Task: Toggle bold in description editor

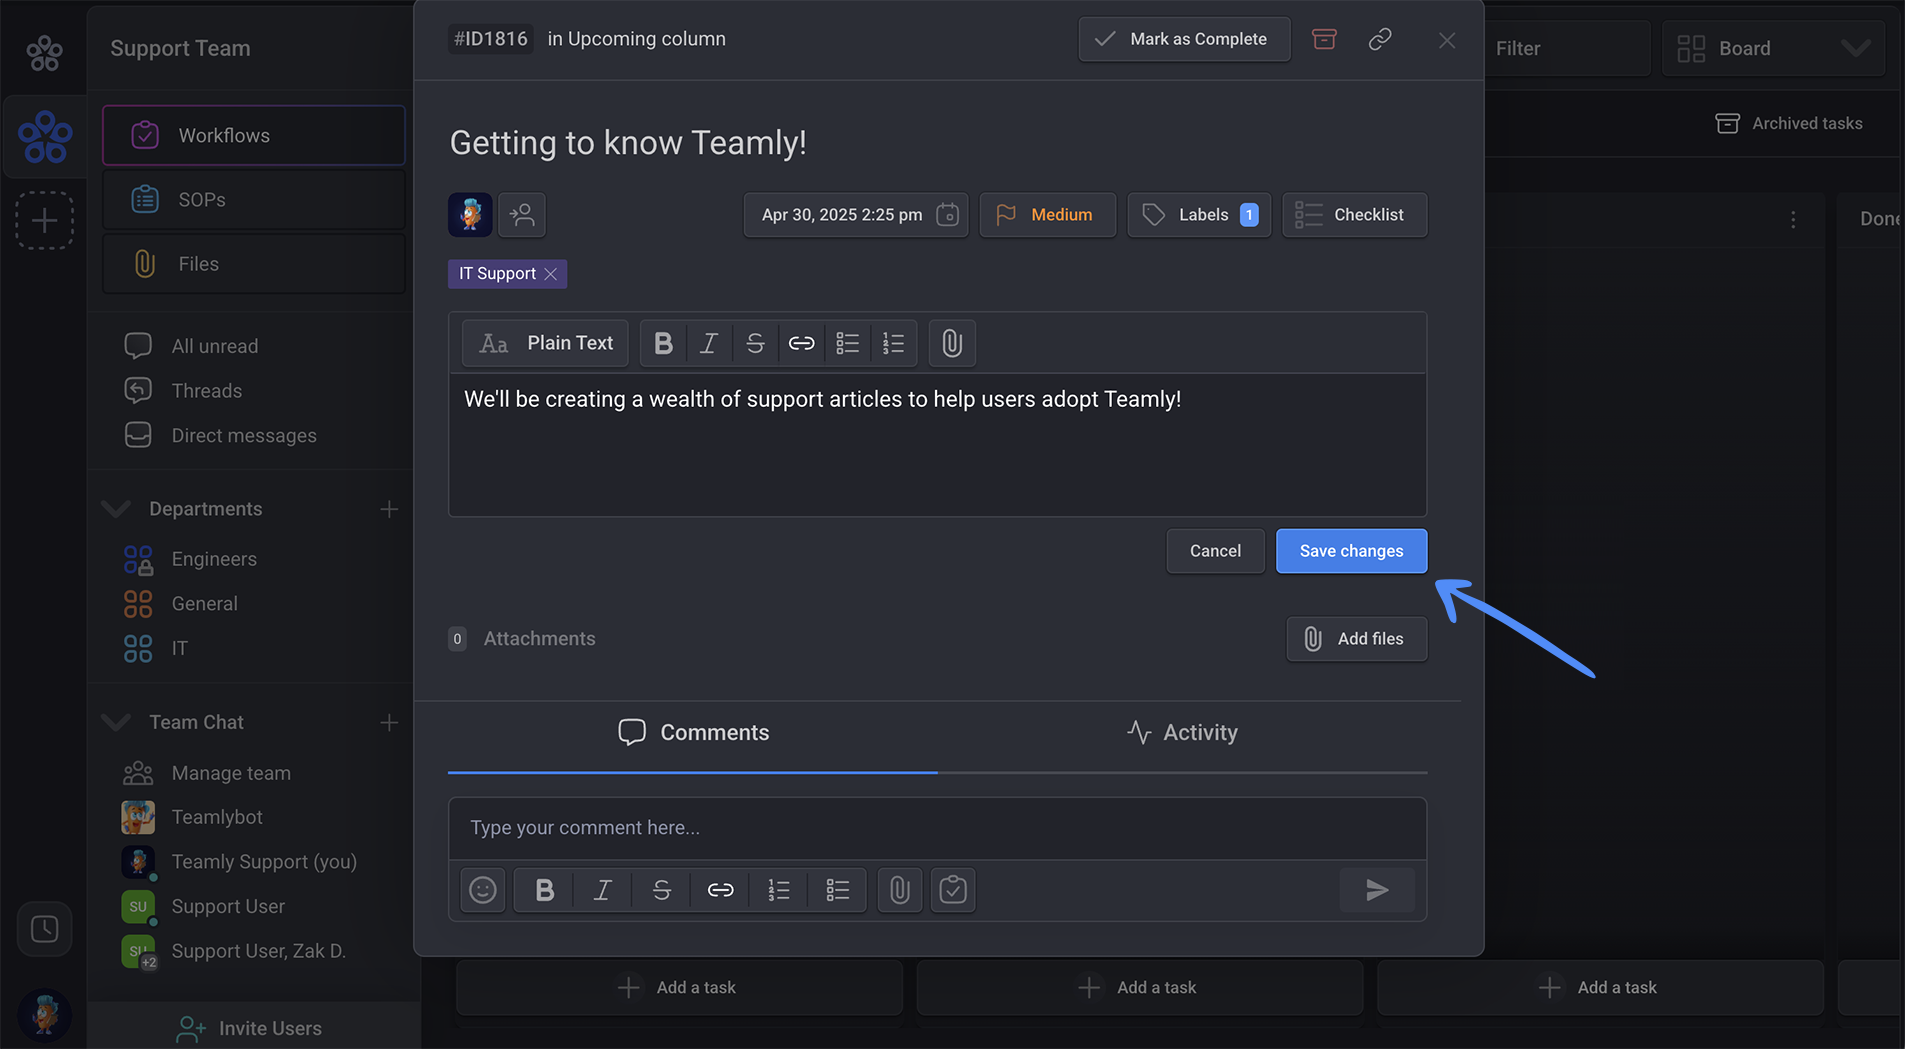Action: tap(663, 343)
